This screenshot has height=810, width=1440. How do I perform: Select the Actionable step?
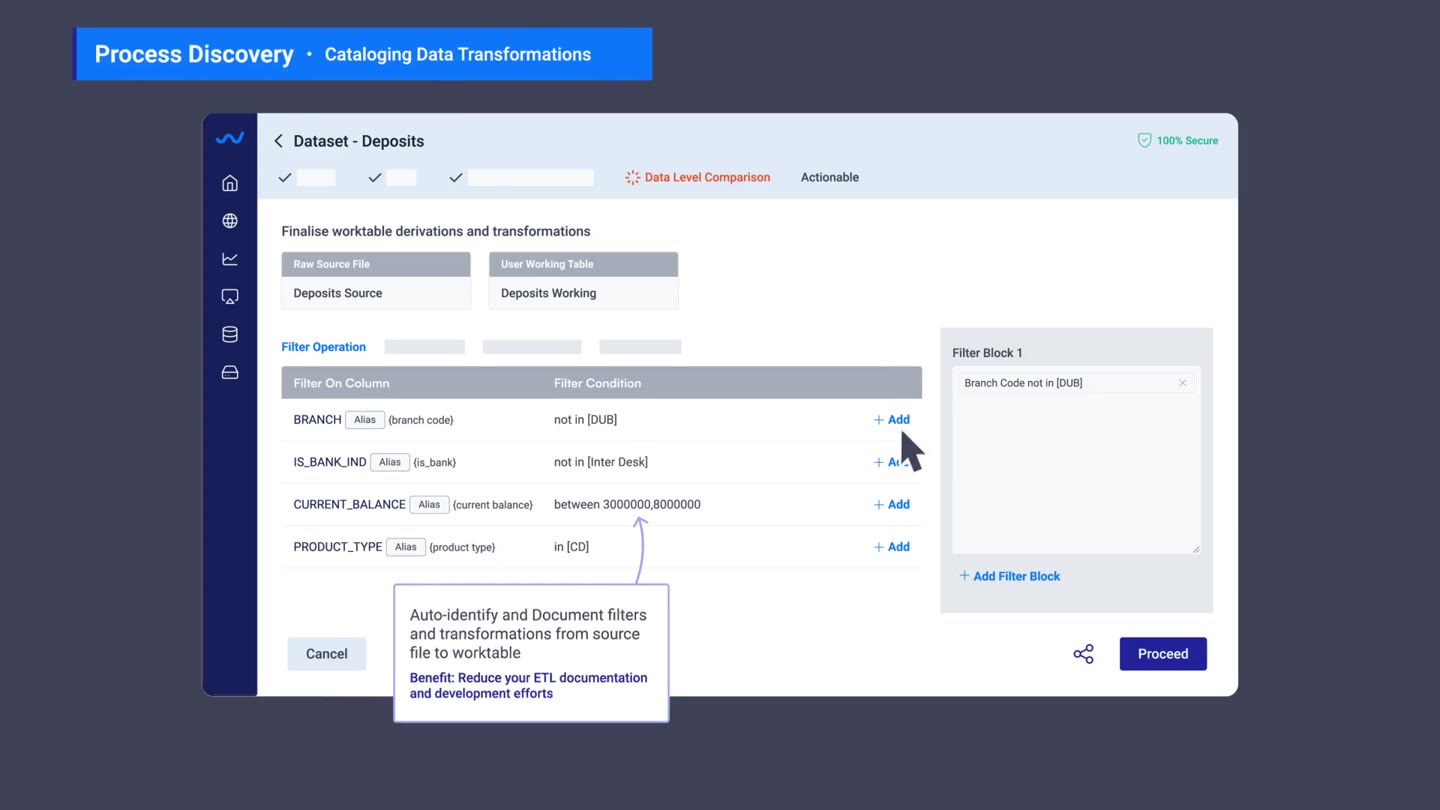tap(829, 177)
